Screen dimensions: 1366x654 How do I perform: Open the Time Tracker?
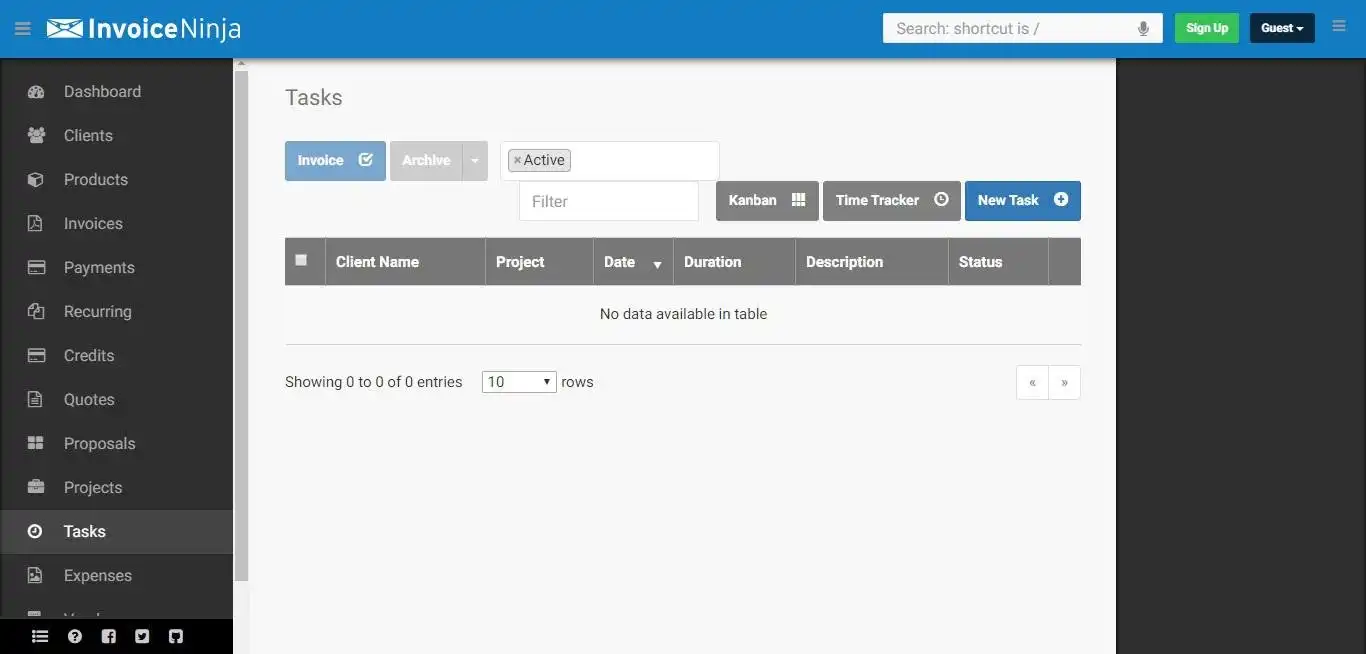click(x=889, y=200)
